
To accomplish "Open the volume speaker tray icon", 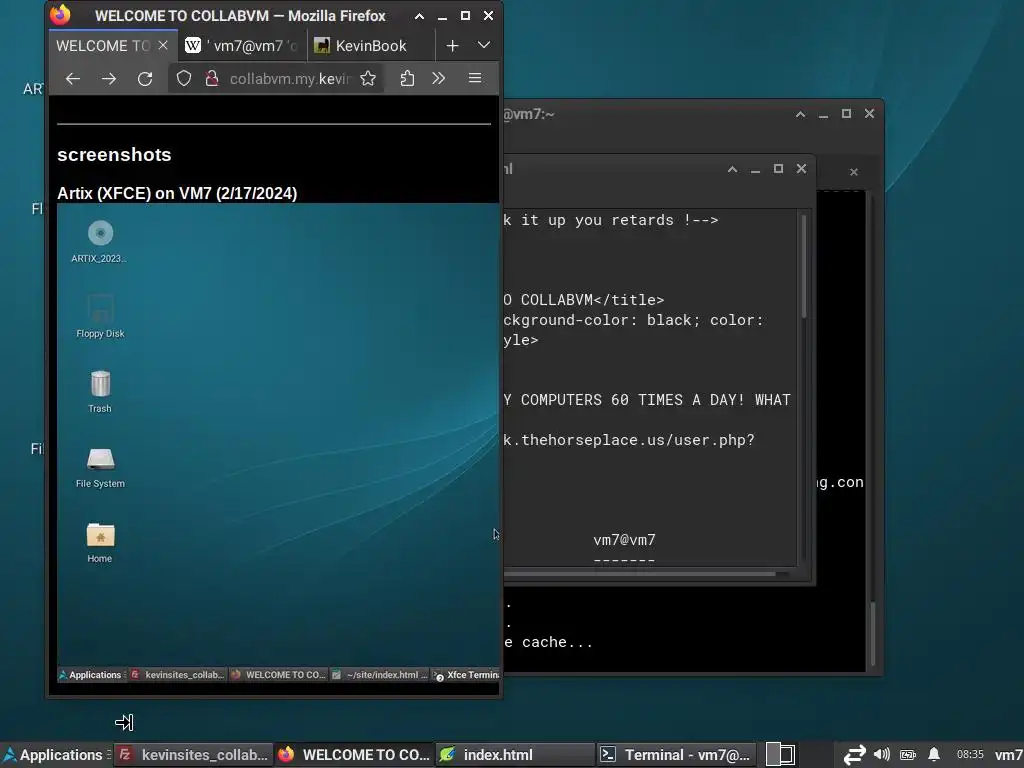I will [x=882, y=754].
